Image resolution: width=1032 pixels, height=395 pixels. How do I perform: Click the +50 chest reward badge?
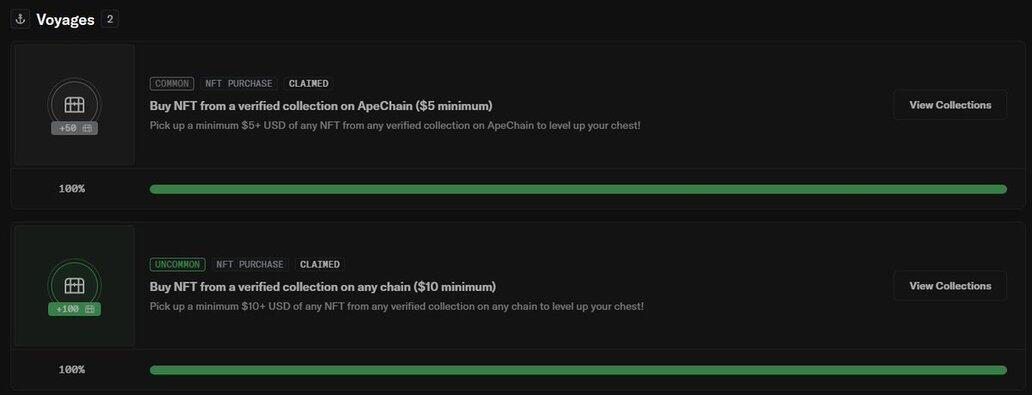tap(74, 128)
